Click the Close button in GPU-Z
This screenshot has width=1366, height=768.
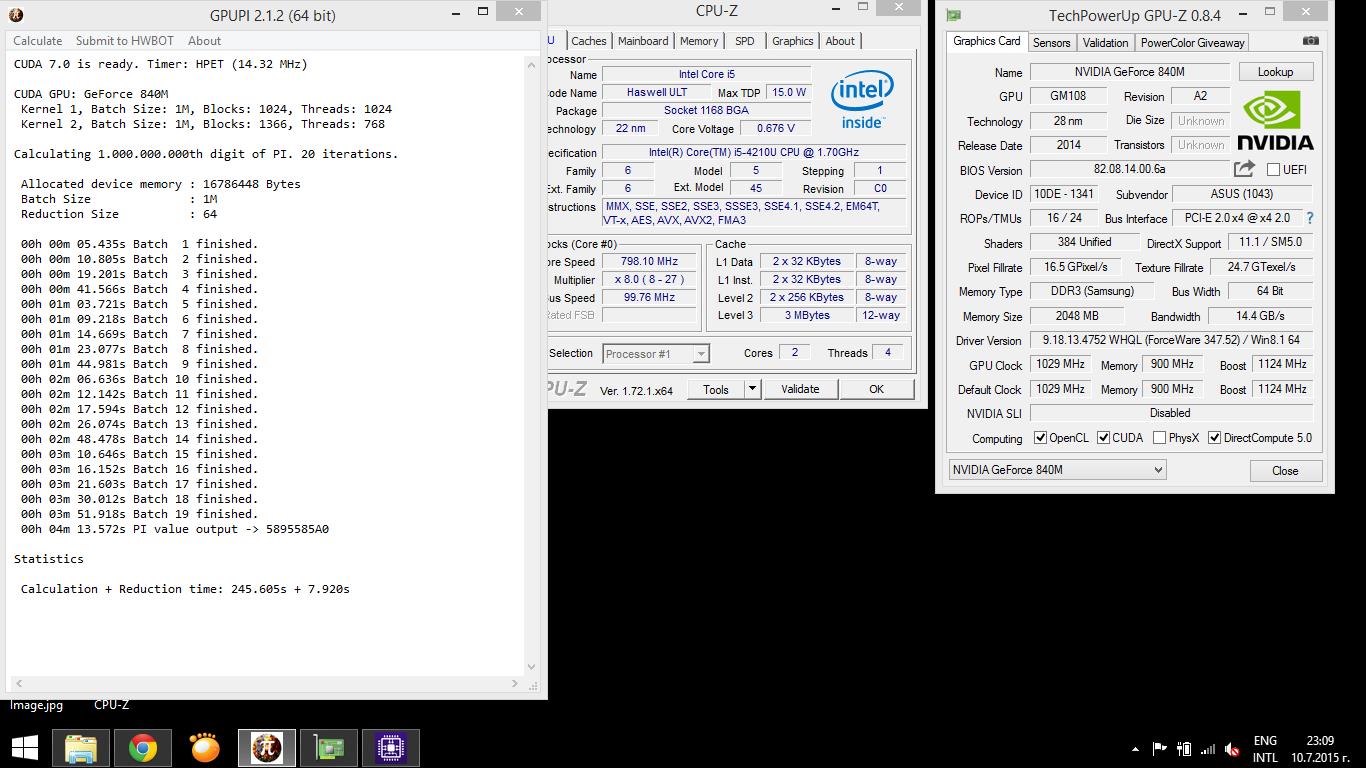(1285, 471)
